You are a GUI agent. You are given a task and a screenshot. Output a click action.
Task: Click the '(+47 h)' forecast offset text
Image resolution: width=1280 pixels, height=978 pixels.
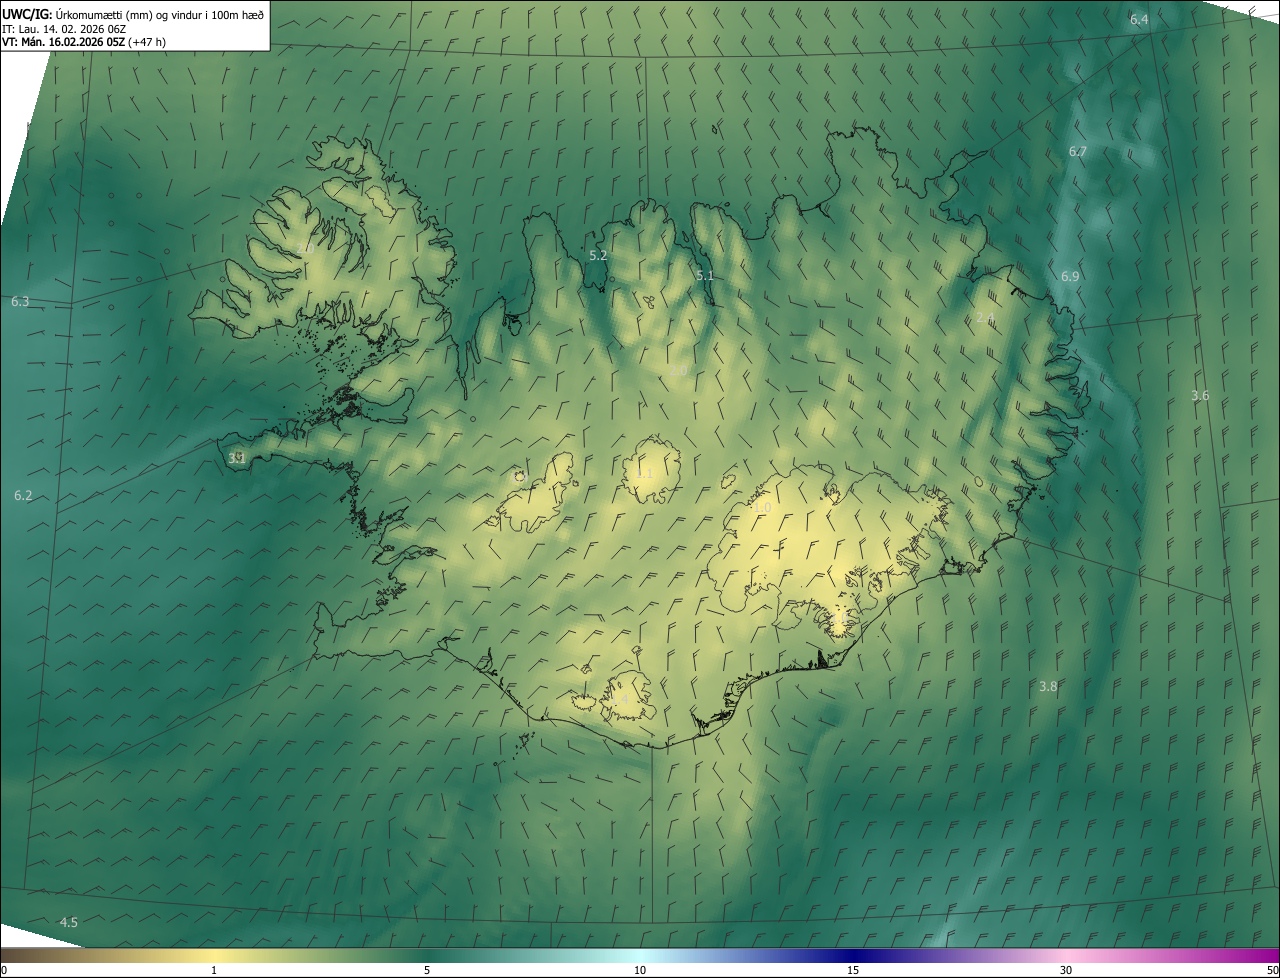point(147,42)
